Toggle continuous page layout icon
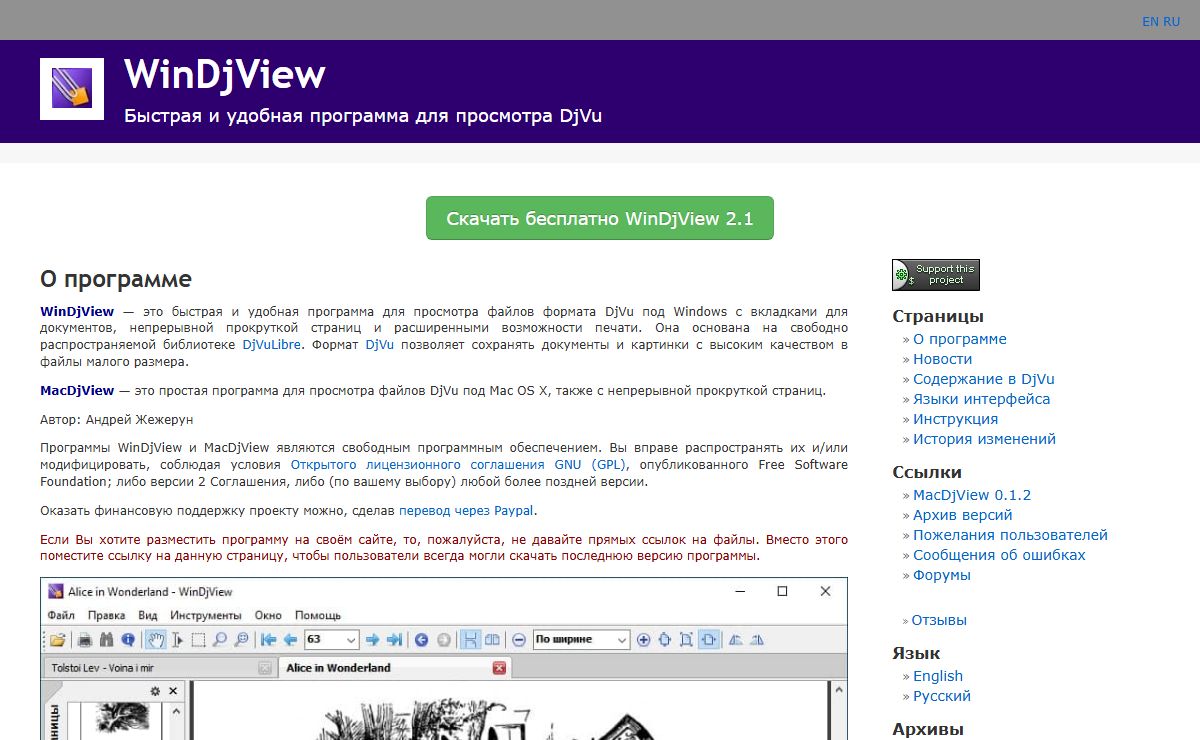The height and width of the screenshot is (740, 1200). pyautogui.click(x=471, y=640)
